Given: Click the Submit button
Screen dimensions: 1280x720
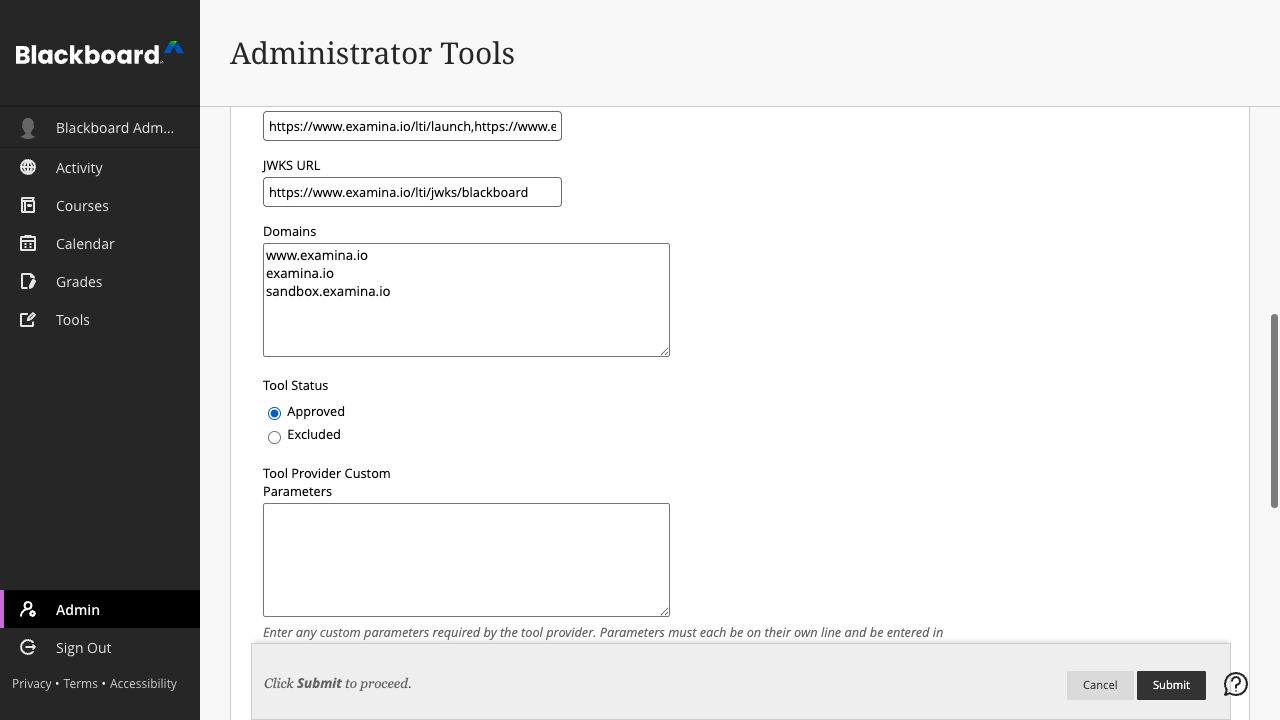Looking at the screenshot, I should pyautogui.click(x=1171, y=685).
